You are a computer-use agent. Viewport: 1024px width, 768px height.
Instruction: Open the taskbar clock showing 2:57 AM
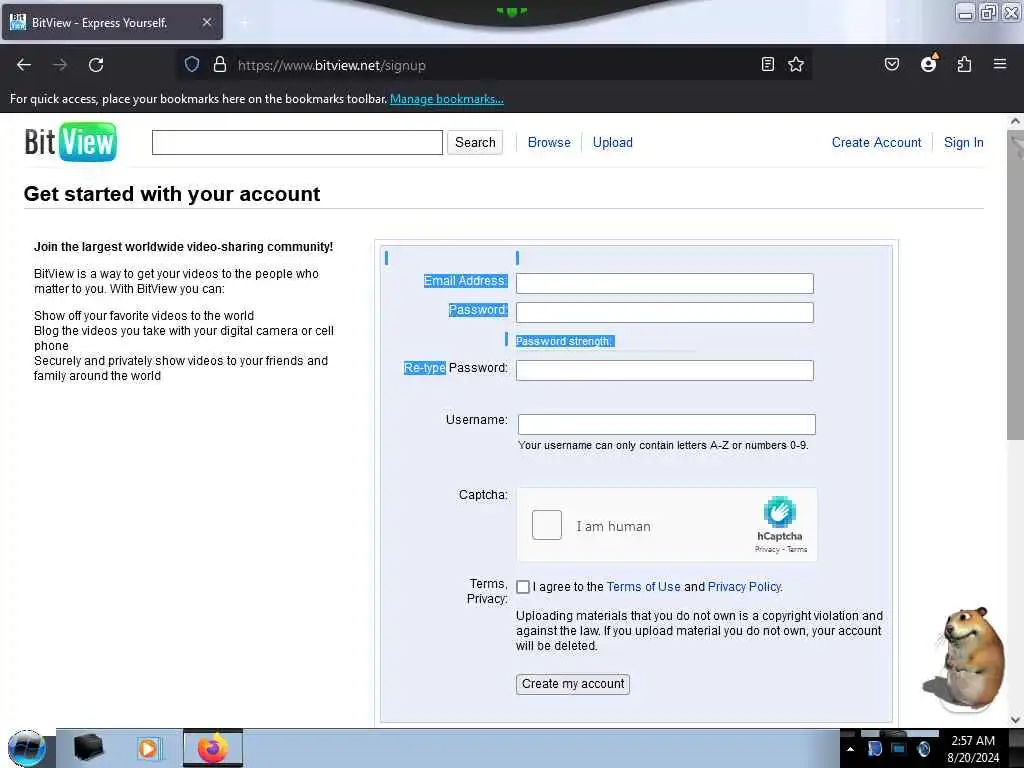click(x=973, y=749)
